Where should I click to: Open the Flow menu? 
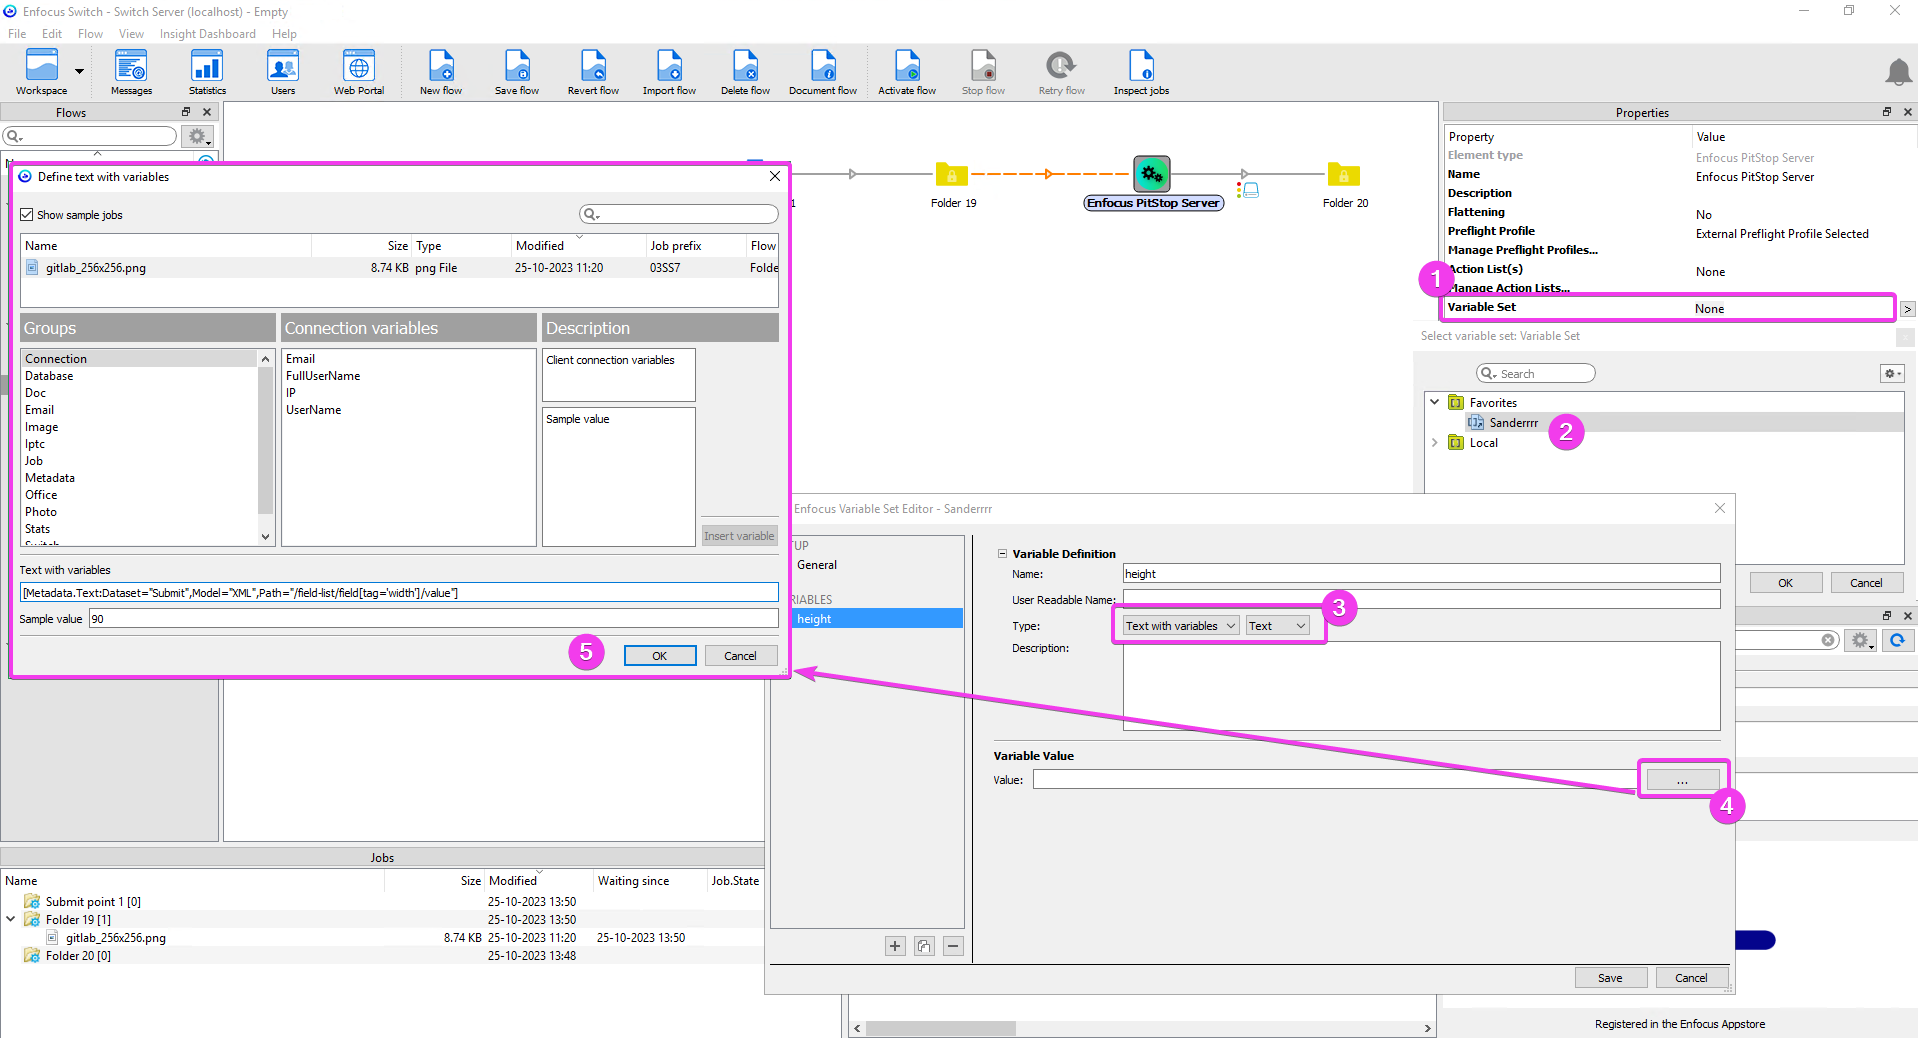point(90,34)
